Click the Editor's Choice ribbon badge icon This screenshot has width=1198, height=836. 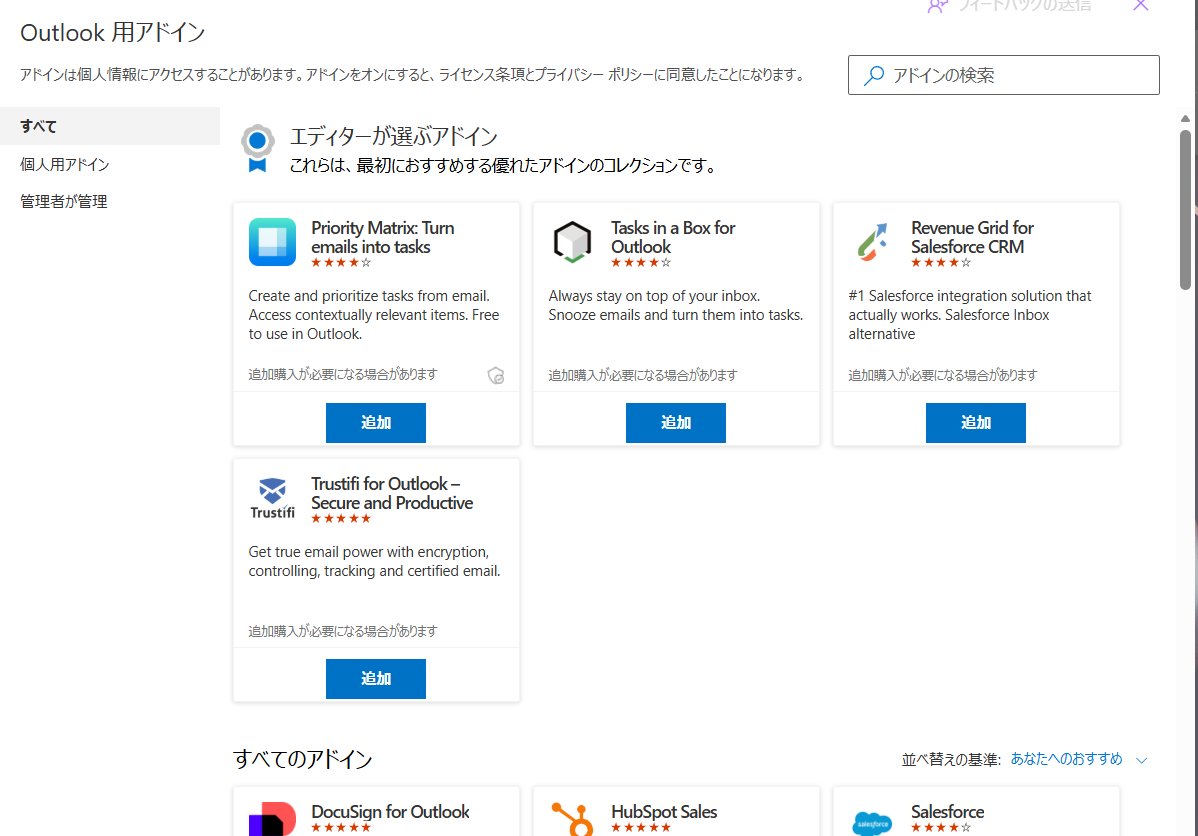coord(257,148)
